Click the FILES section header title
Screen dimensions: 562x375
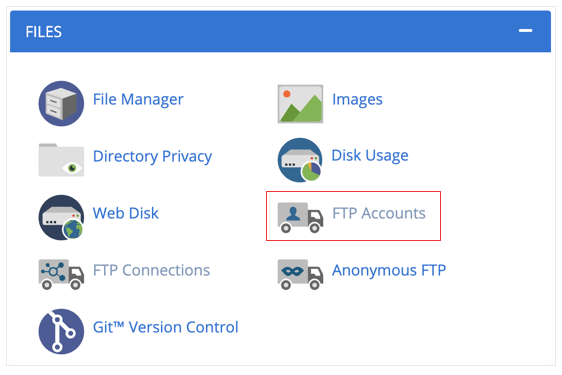44,32
